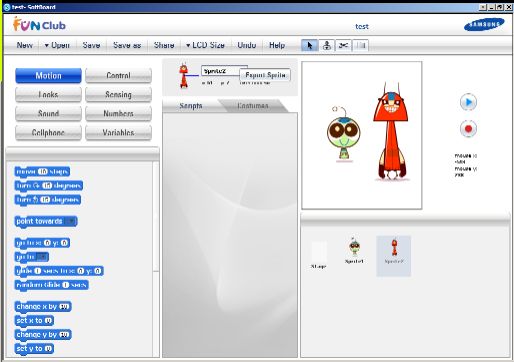Click the fourth tool icon beside the scissors
The width and height of the screenshot is (514, 362).
click(x=360, y=45)
